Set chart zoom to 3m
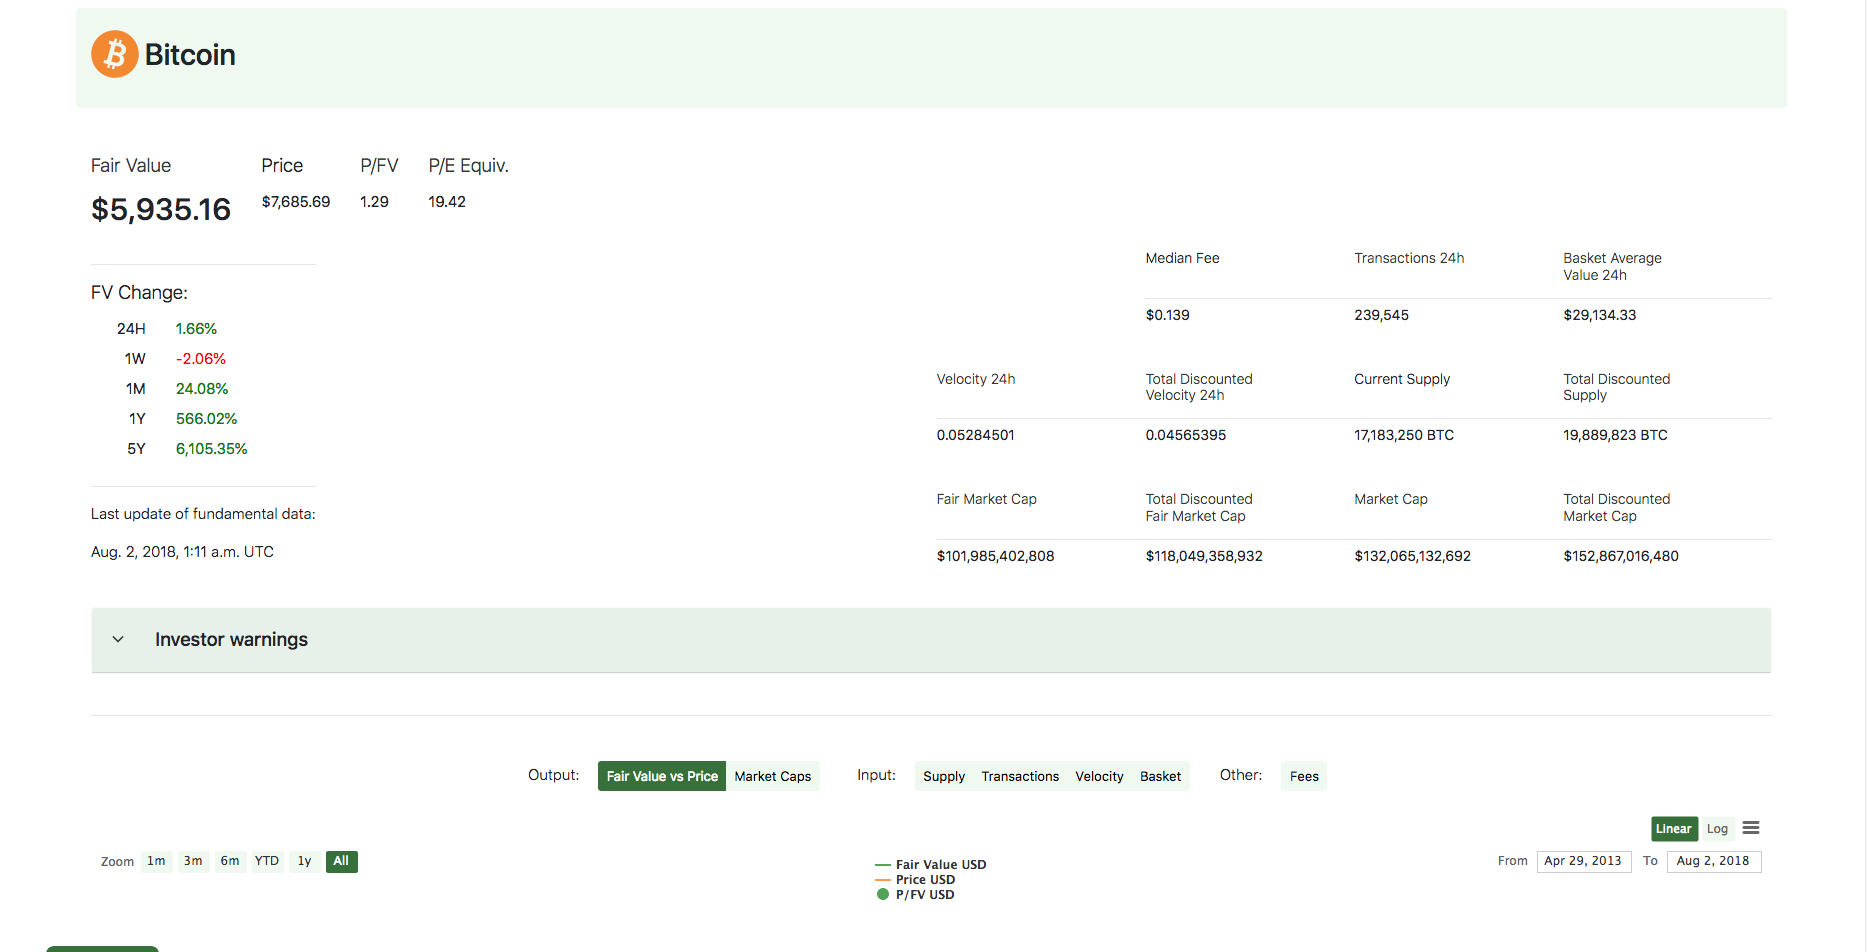The image size is (1867, 952). (x=193, y=861)
